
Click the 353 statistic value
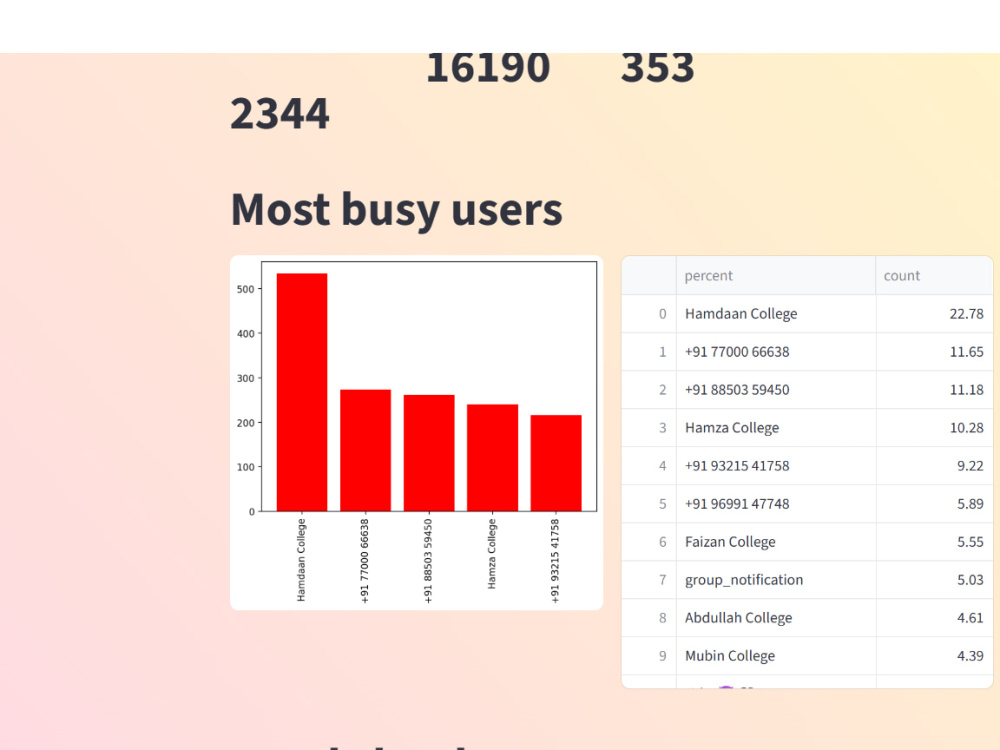point(658,68)
